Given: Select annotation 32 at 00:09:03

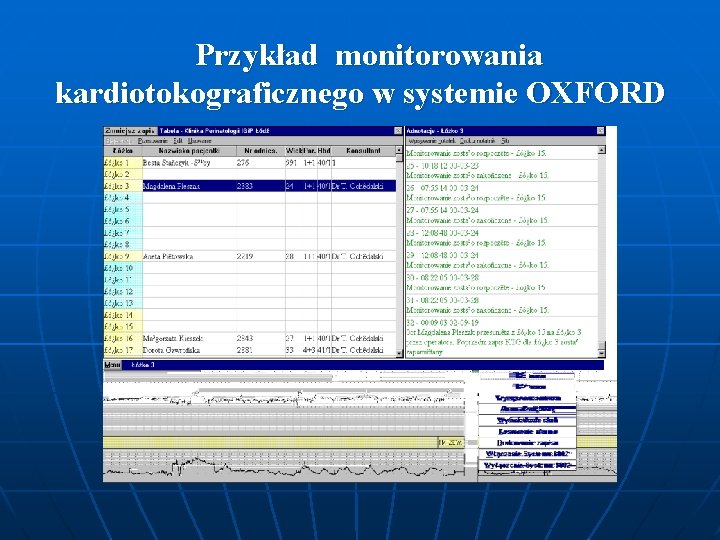Looking at the screenshot, I should (x=502, y=337).
